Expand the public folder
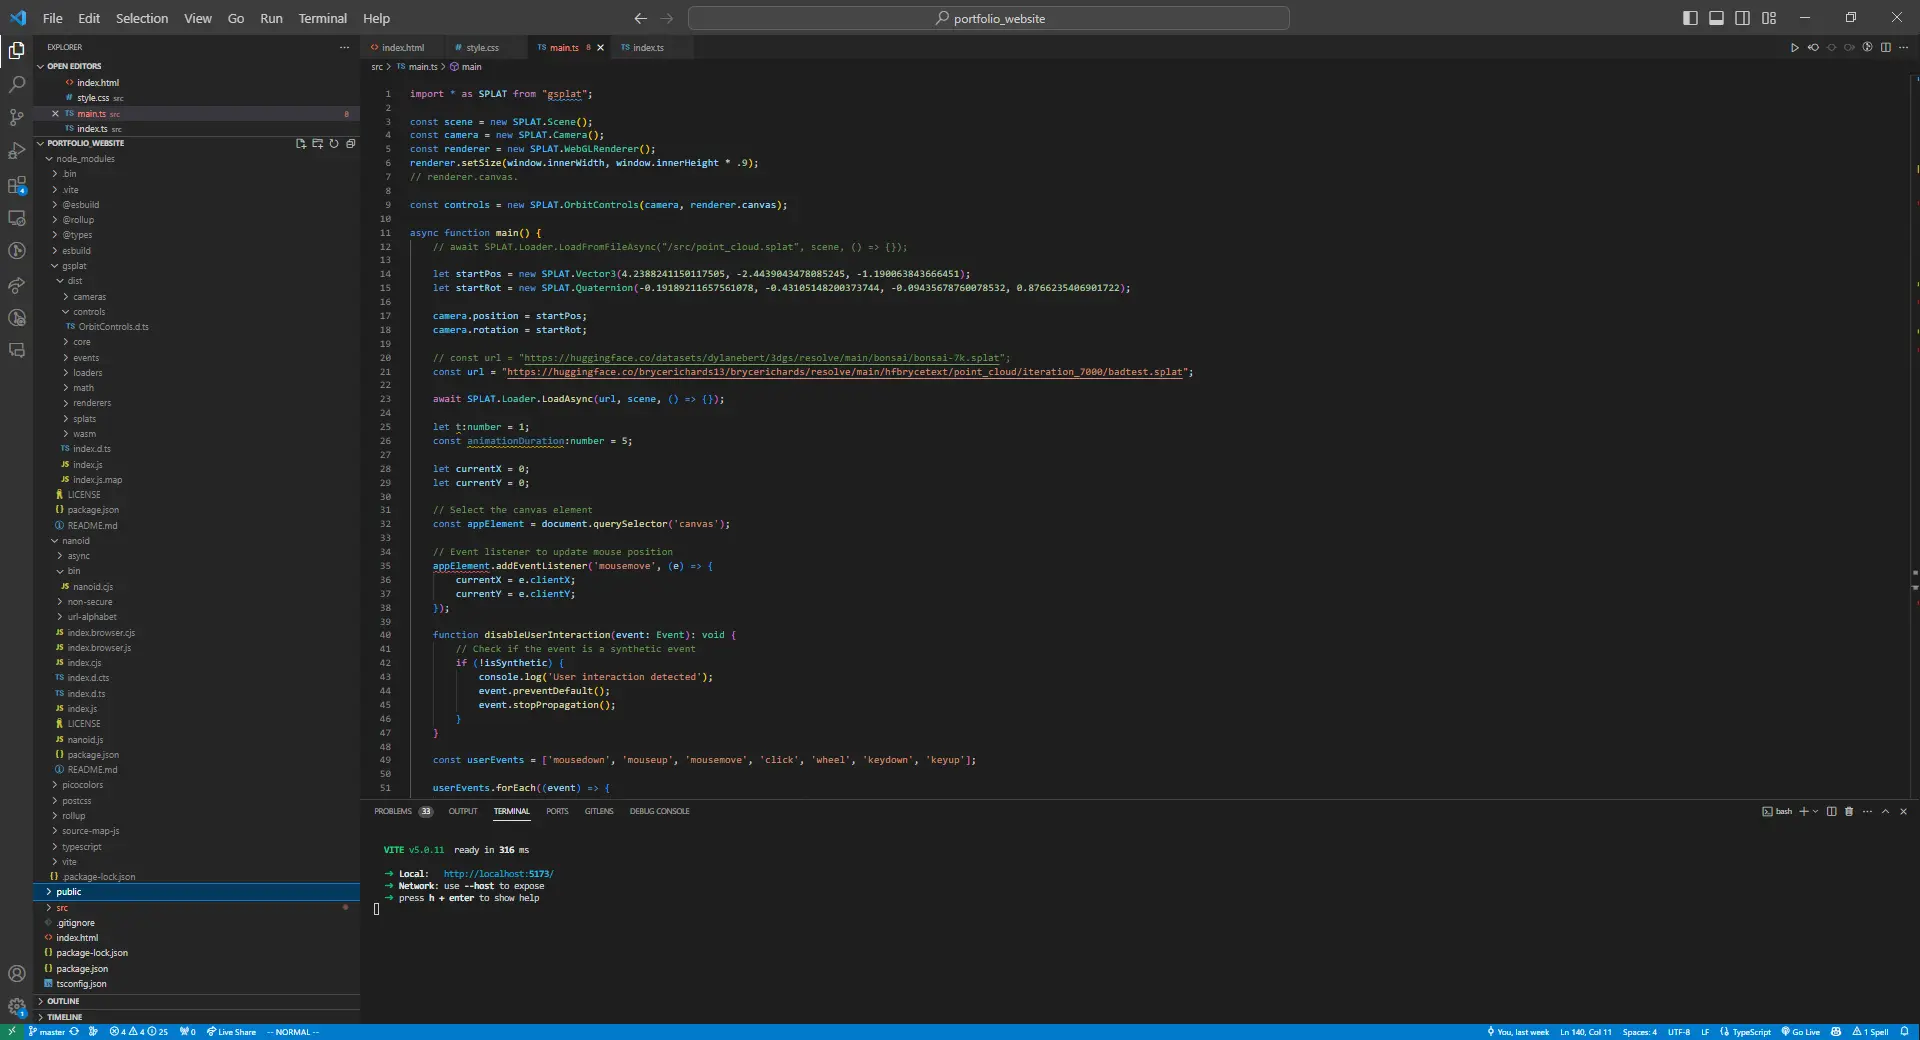Screen dimensions: 1920x1040 [x=69, y=892]
